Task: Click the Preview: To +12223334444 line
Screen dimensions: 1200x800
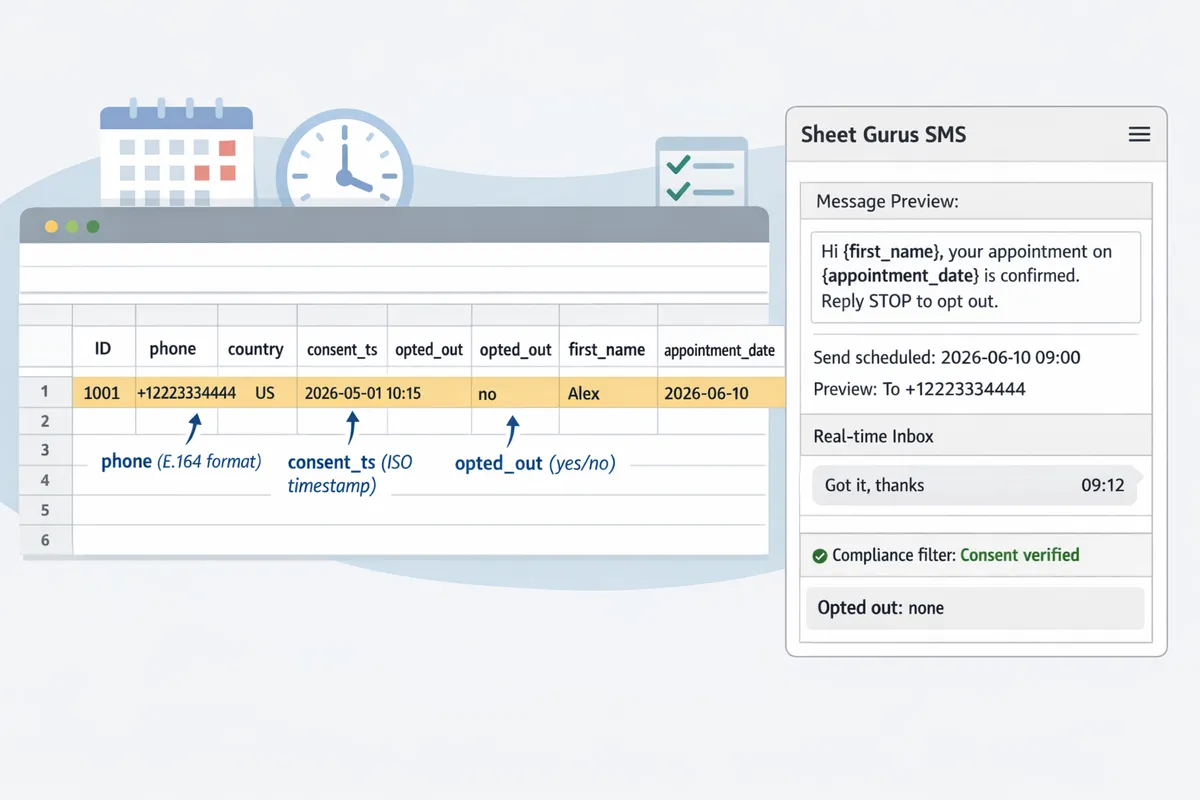Action: pyautogui.click(x=919, y=389)
